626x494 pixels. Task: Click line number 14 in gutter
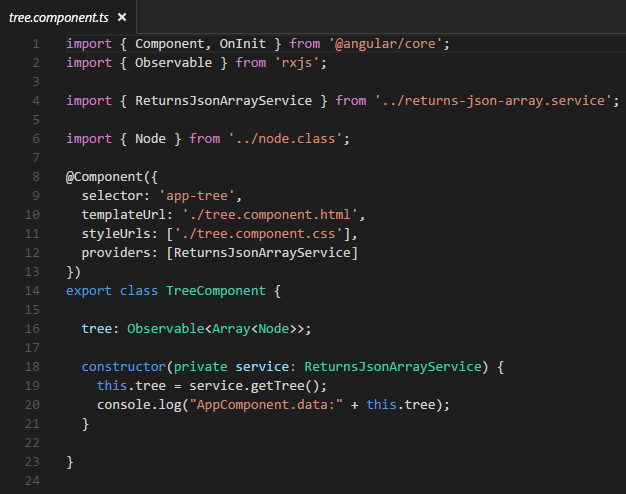tap(32, 291)
